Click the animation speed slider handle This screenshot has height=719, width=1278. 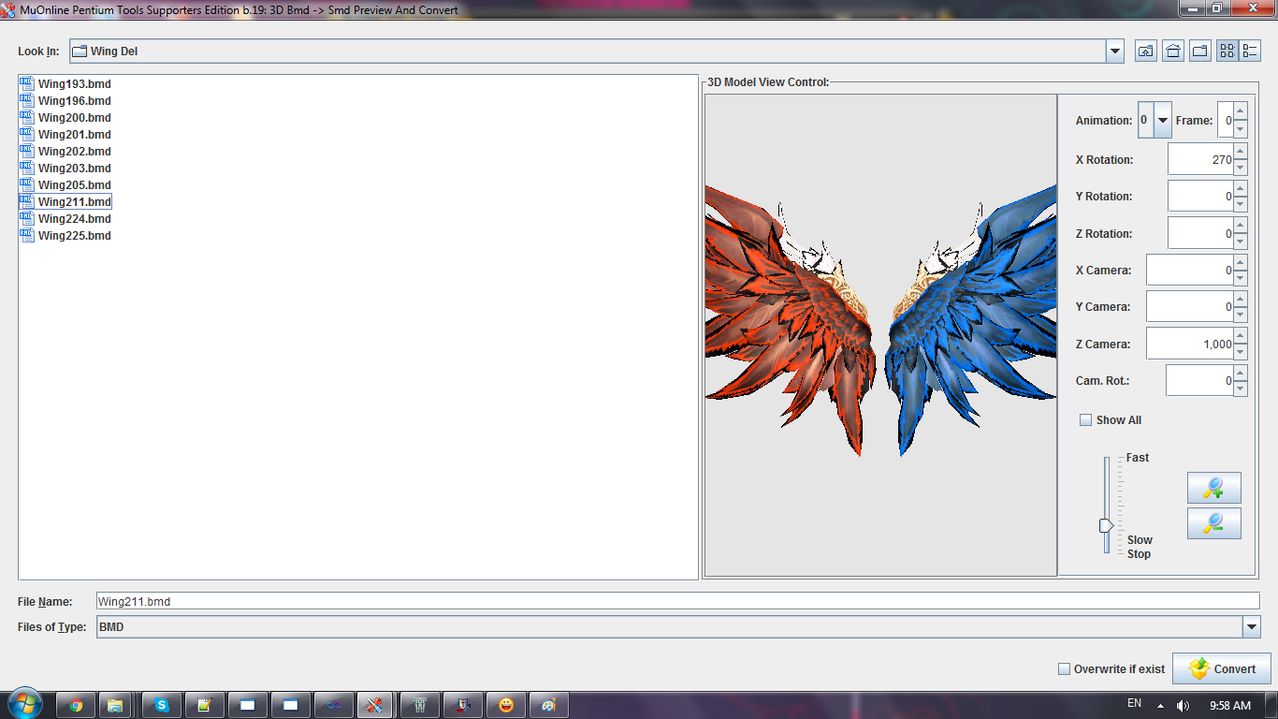1106,525
